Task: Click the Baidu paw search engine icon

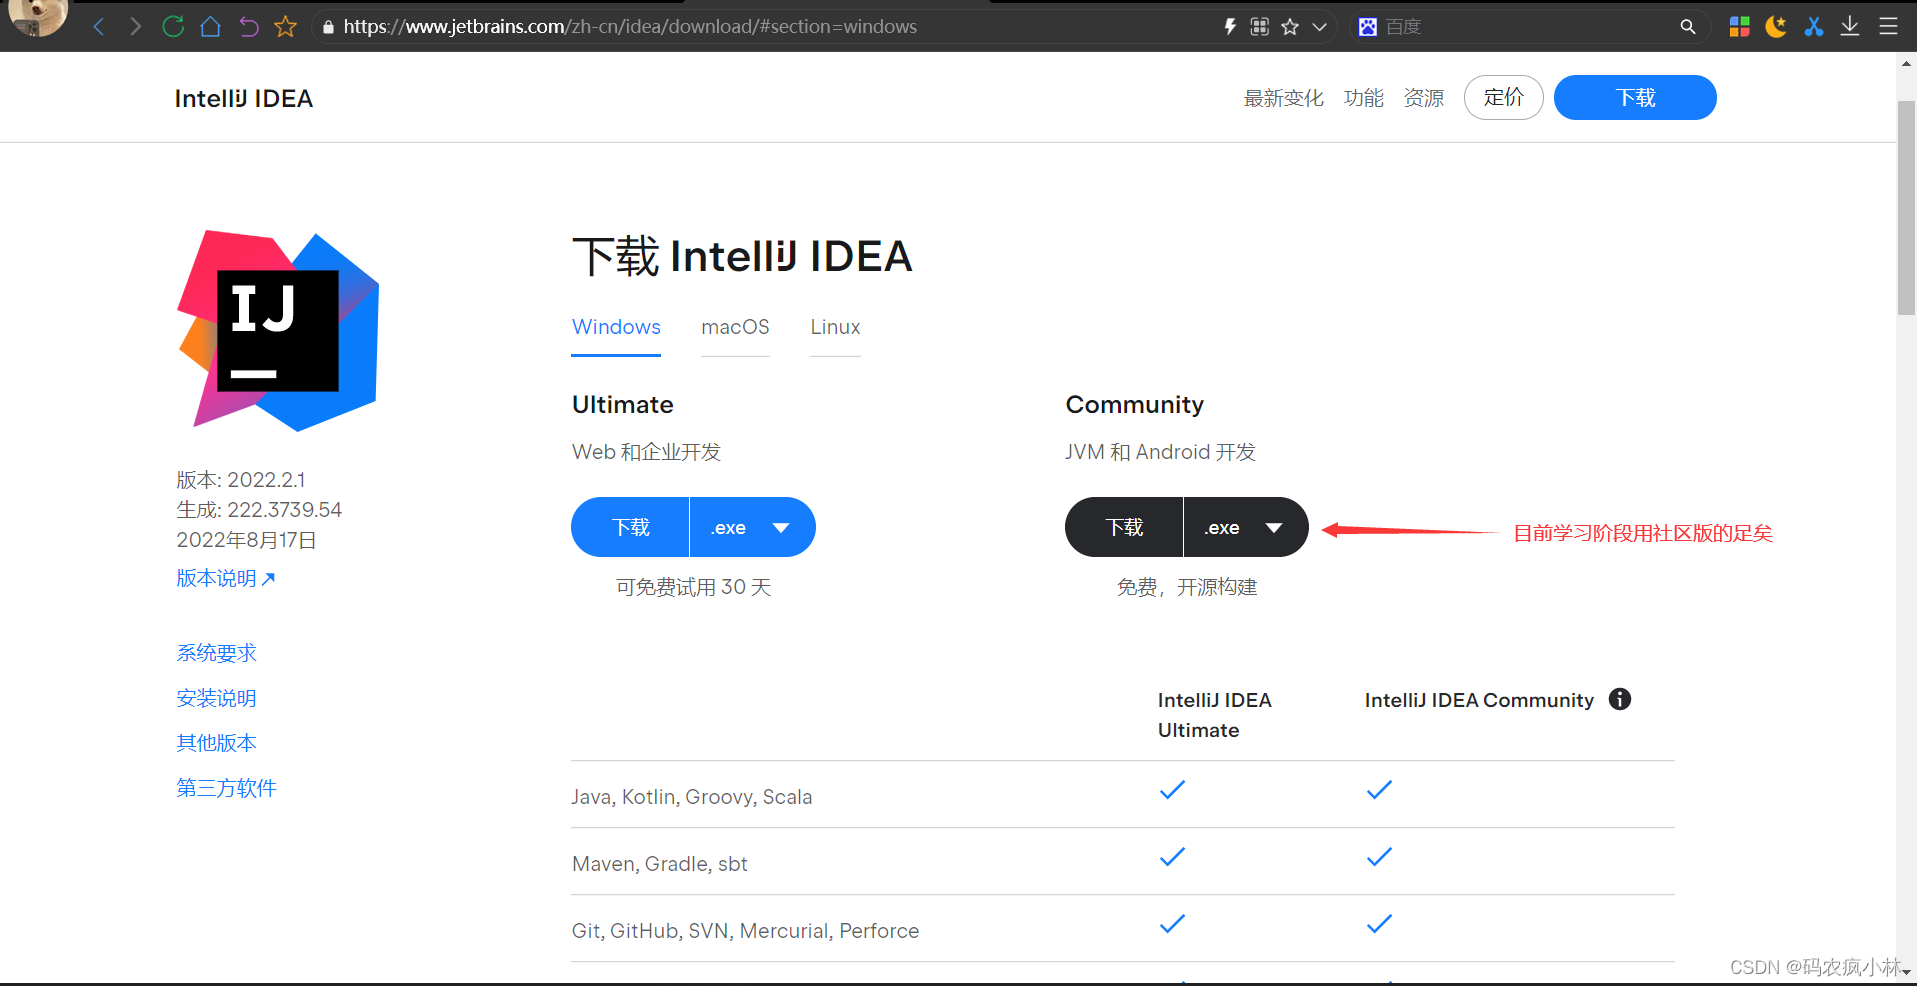Action: (1367, 27)
